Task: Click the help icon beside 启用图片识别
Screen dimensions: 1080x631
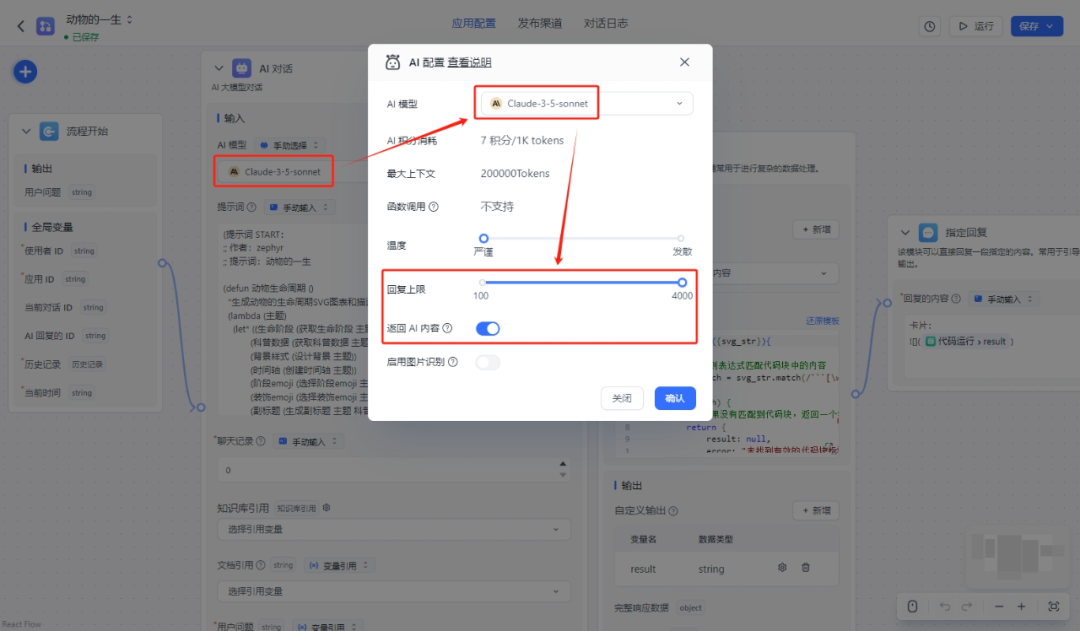Action: pyautogui.click(x=453, y=362)
